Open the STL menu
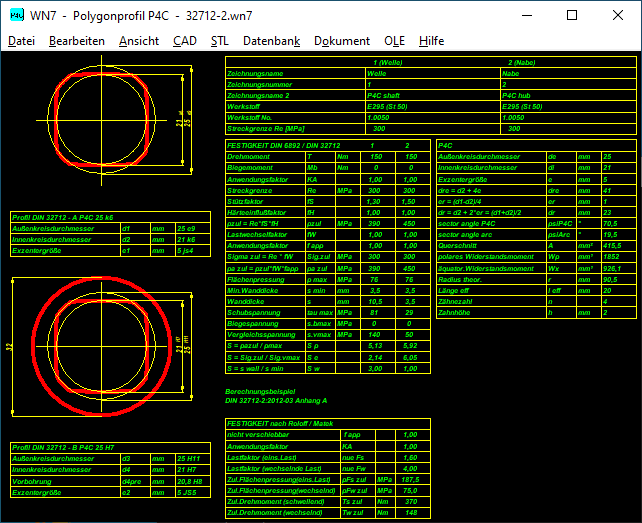Screen dimensions: 642x523 (219, 41)
